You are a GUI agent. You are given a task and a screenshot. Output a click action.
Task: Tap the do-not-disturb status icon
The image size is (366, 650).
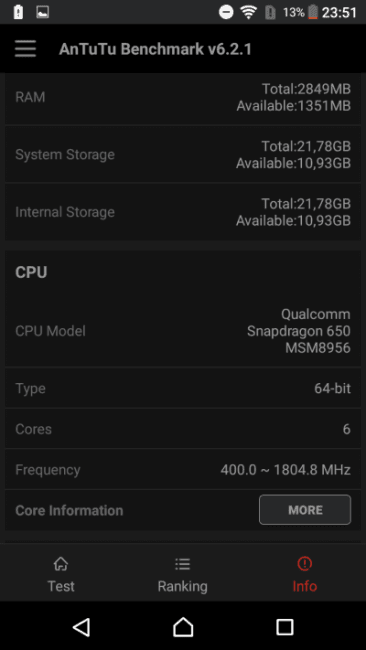pyautogui.click(x=226, y=12)
